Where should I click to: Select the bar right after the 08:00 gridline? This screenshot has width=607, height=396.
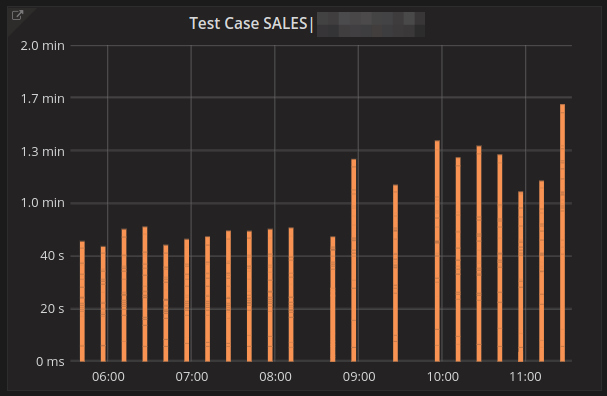291,295
